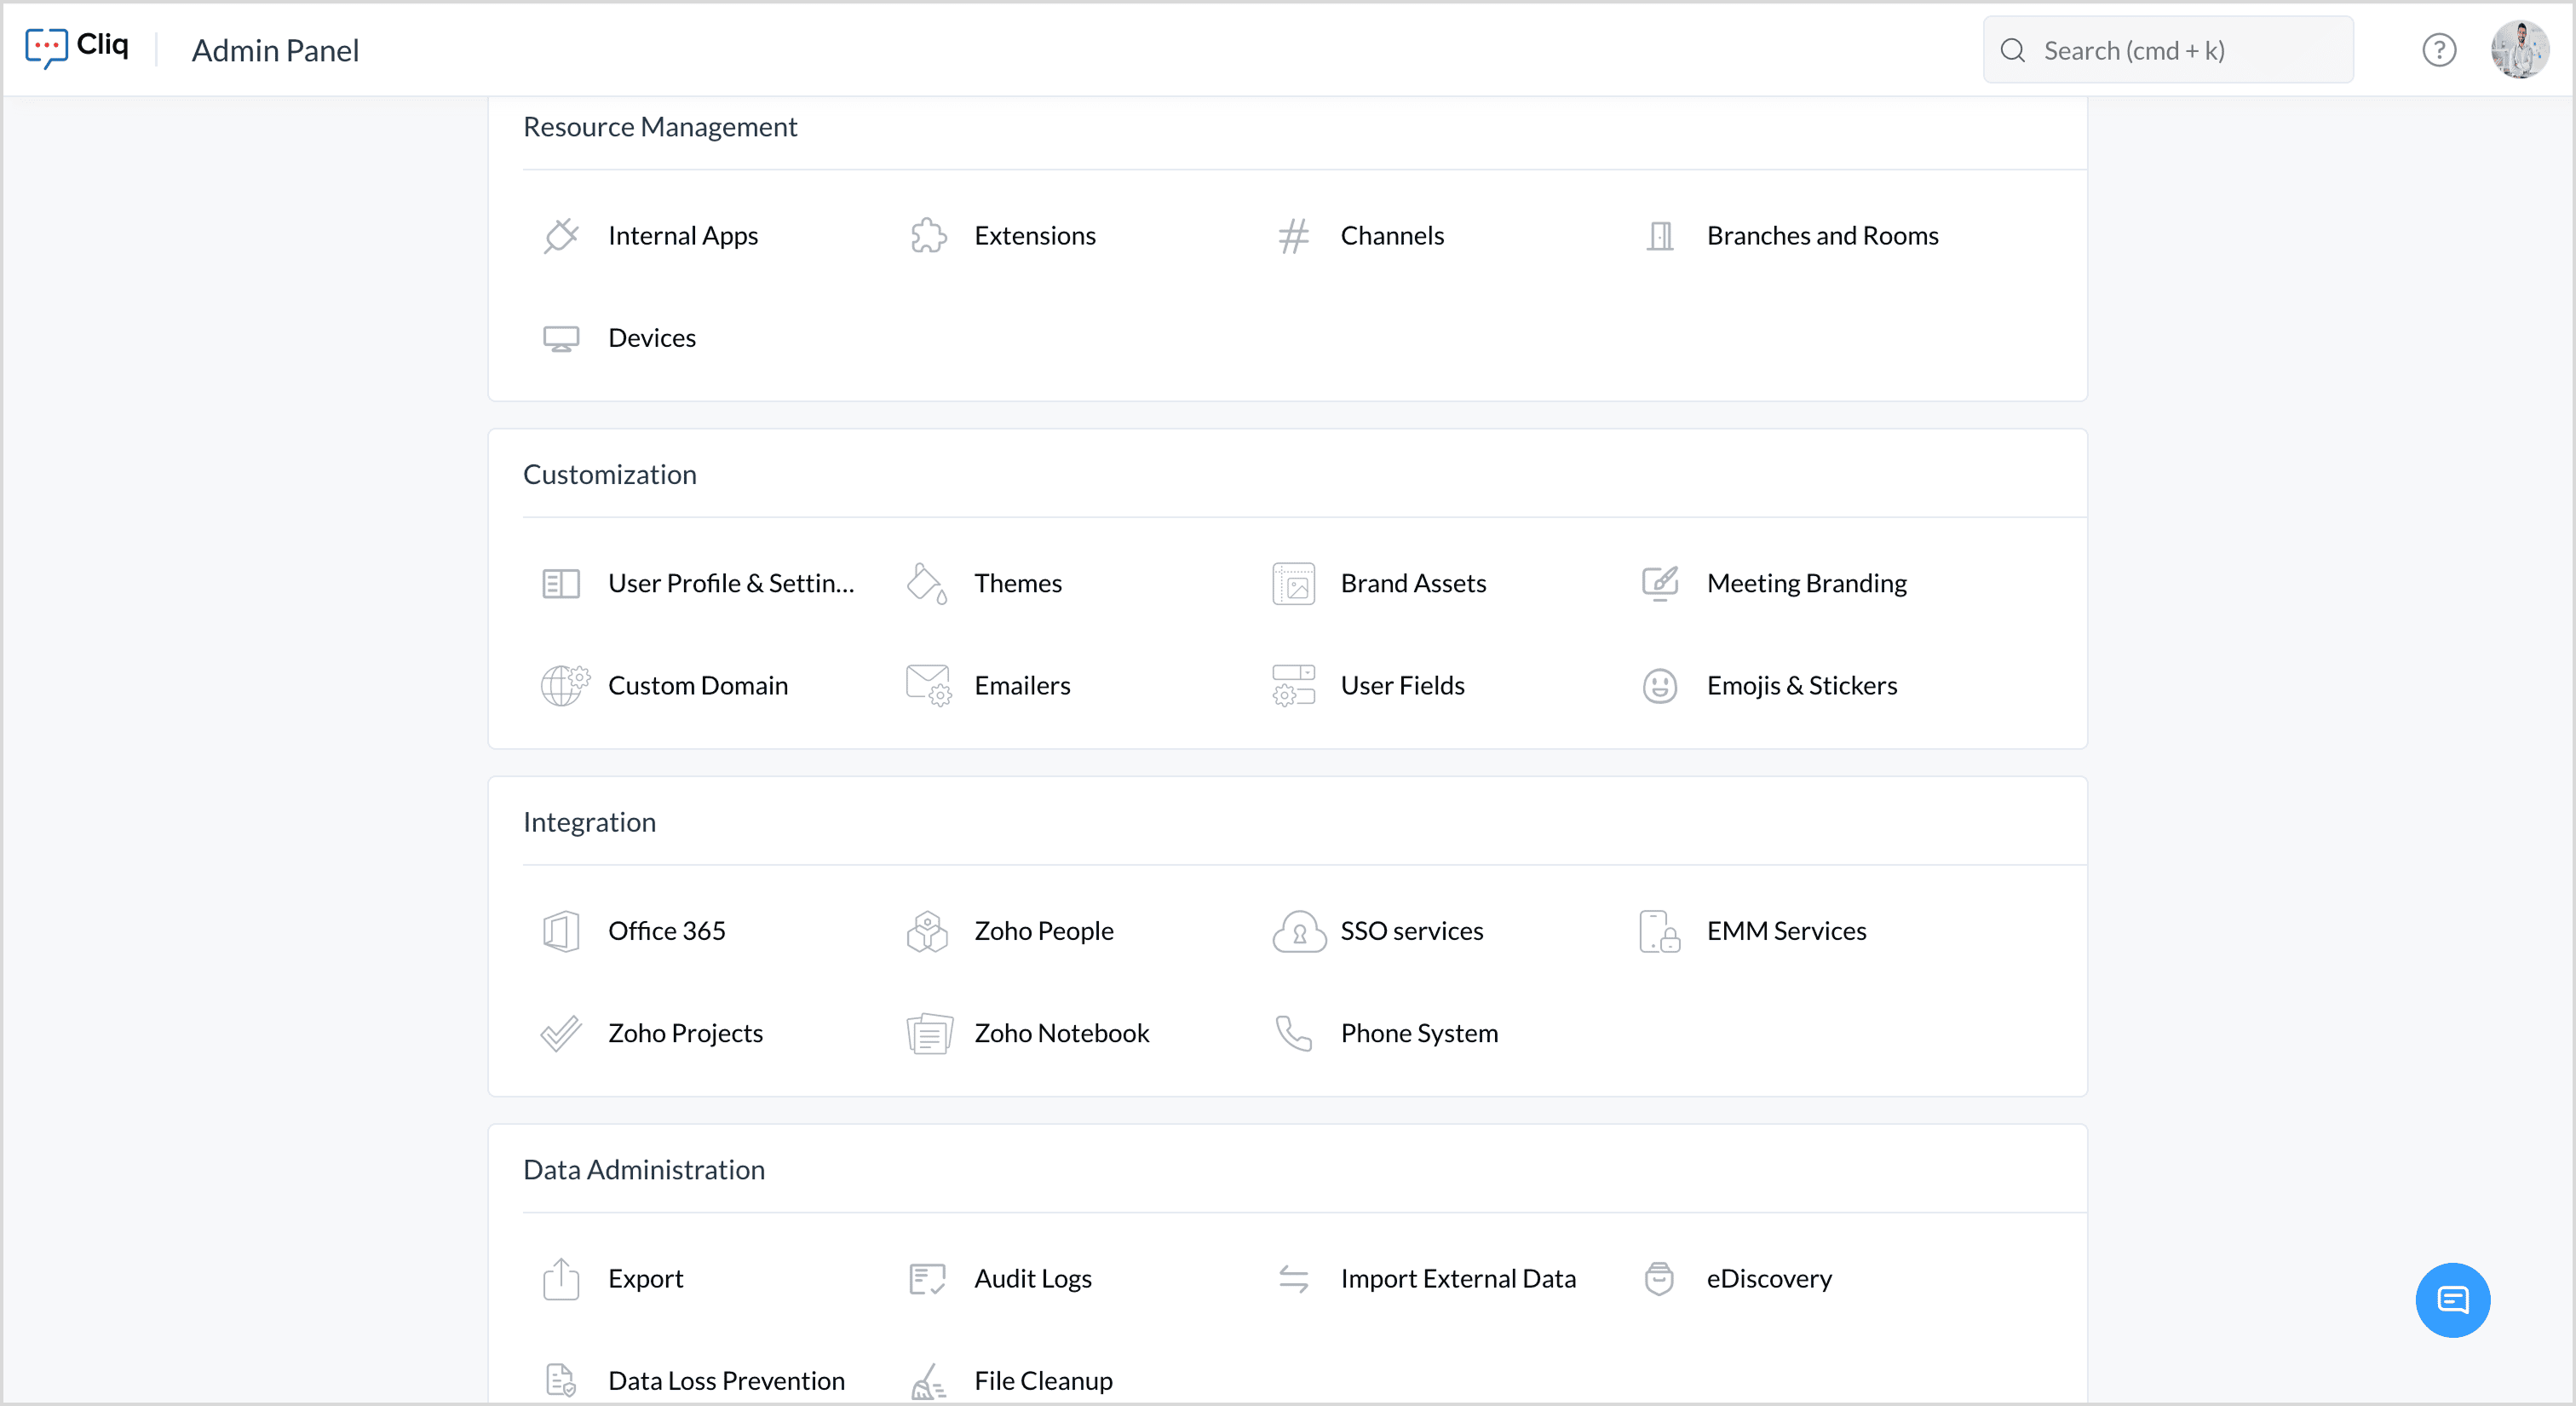
Task: Click the Internal Apps plug icon
Action: tap(561, 236)
